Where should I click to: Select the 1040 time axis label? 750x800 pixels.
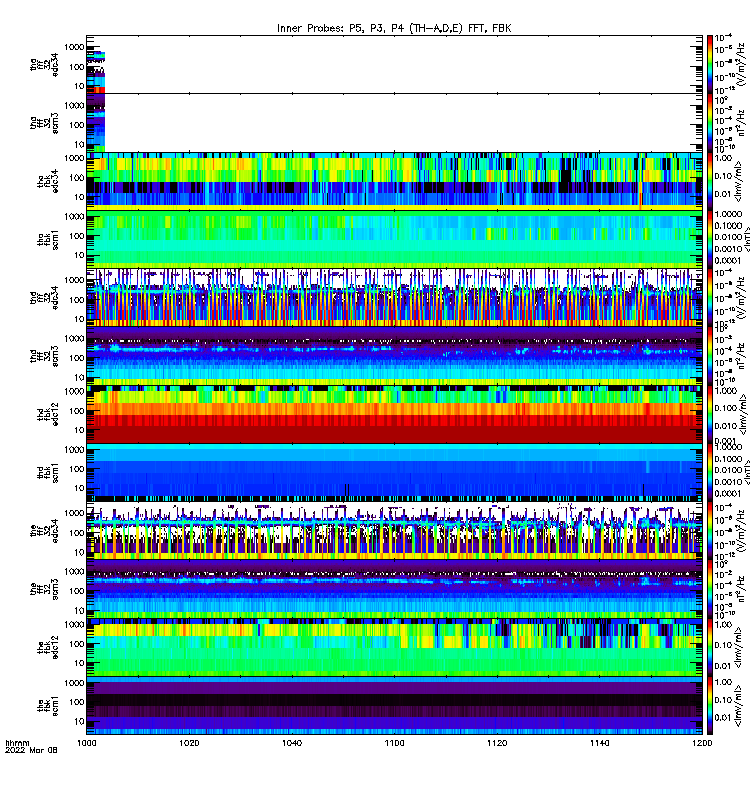click(x=292, y=743)
